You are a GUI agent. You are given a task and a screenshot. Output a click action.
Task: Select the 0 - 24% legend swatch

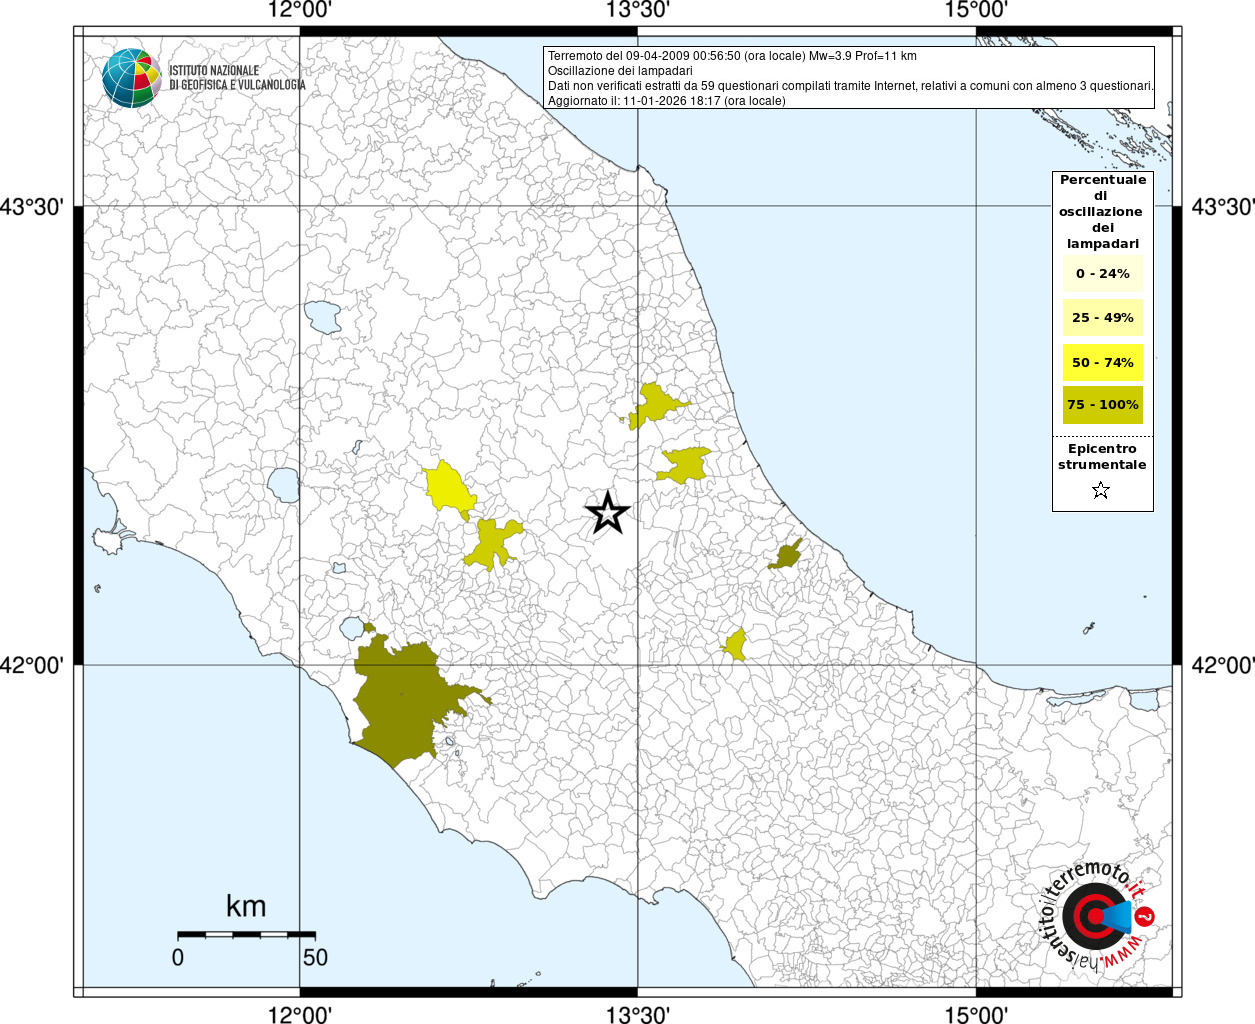click(1102, 274)
